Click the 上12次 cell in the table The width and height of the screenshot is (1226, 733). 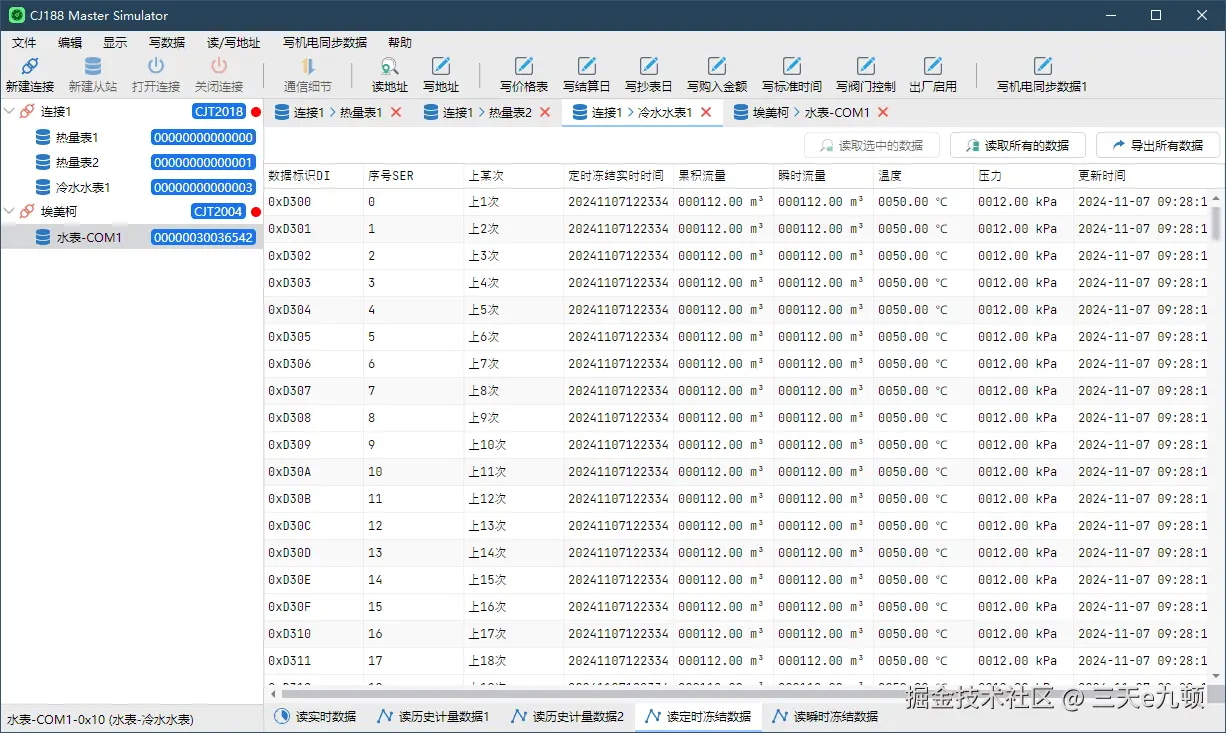(x=514, y=499)
